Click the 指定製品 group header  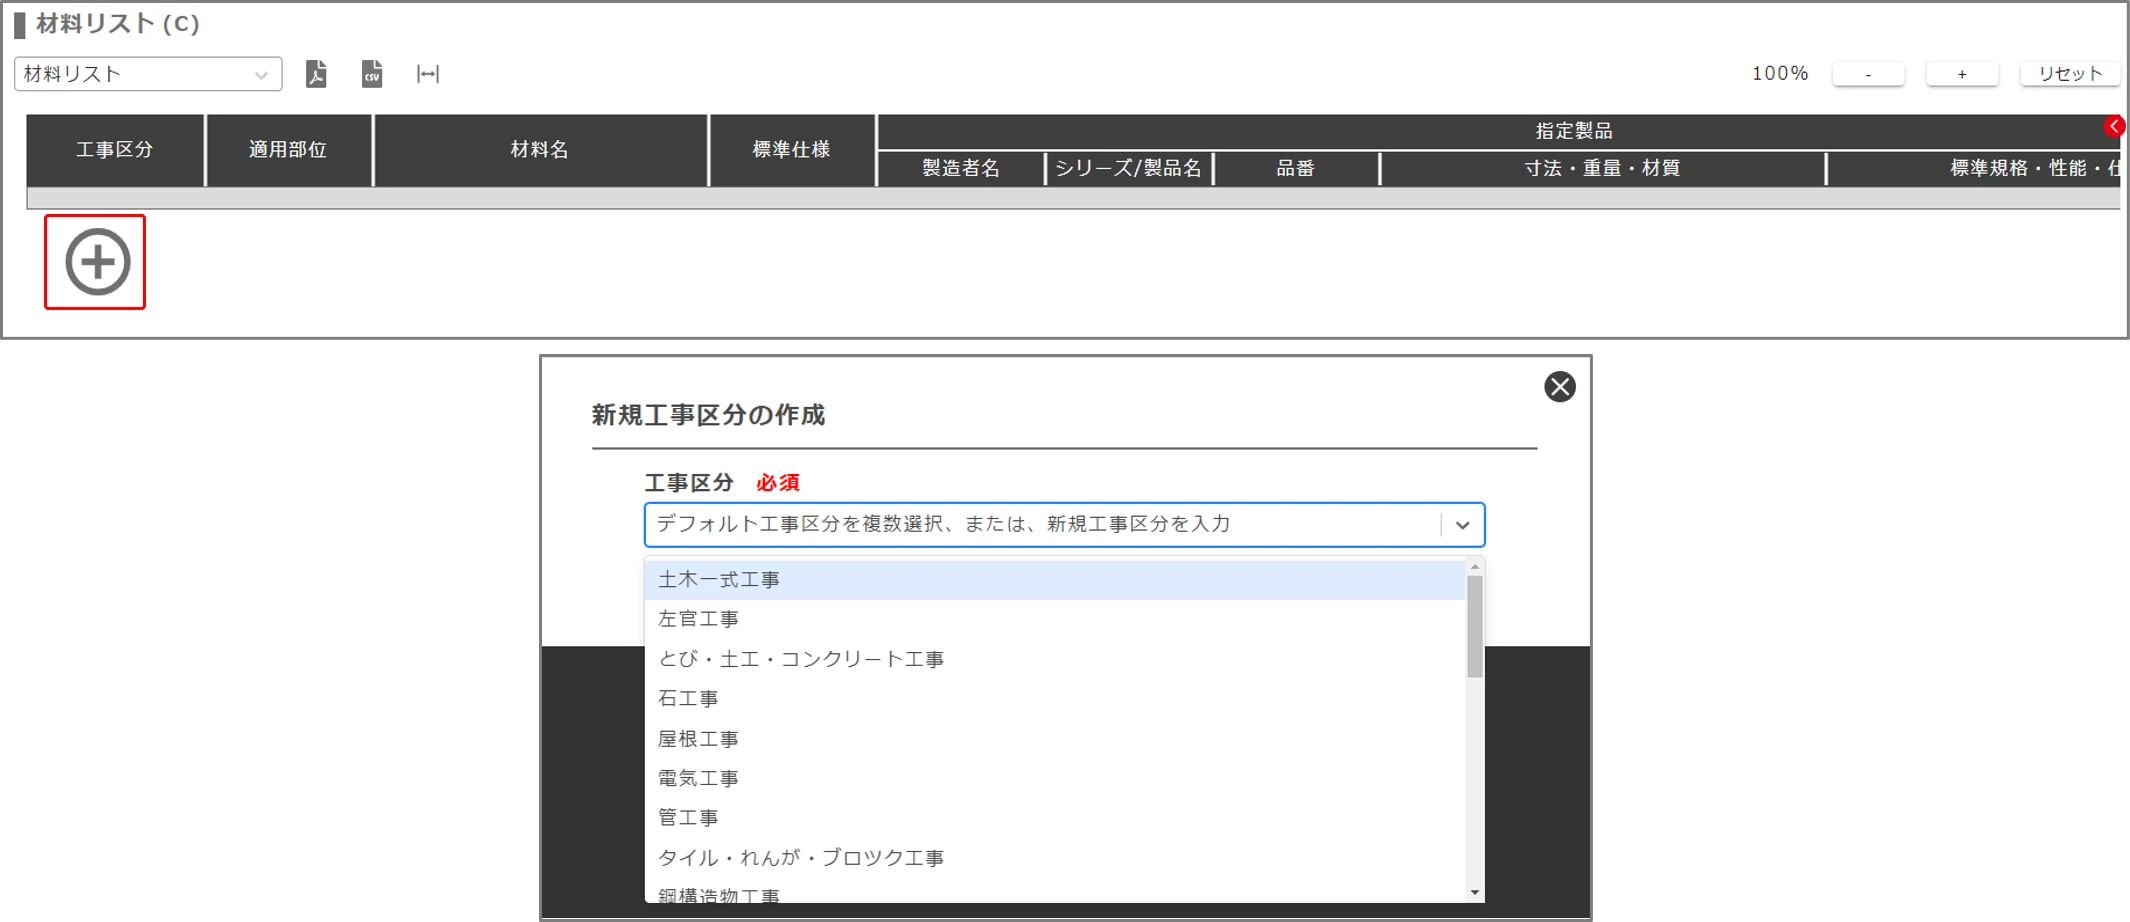(x=1575, y=131)
